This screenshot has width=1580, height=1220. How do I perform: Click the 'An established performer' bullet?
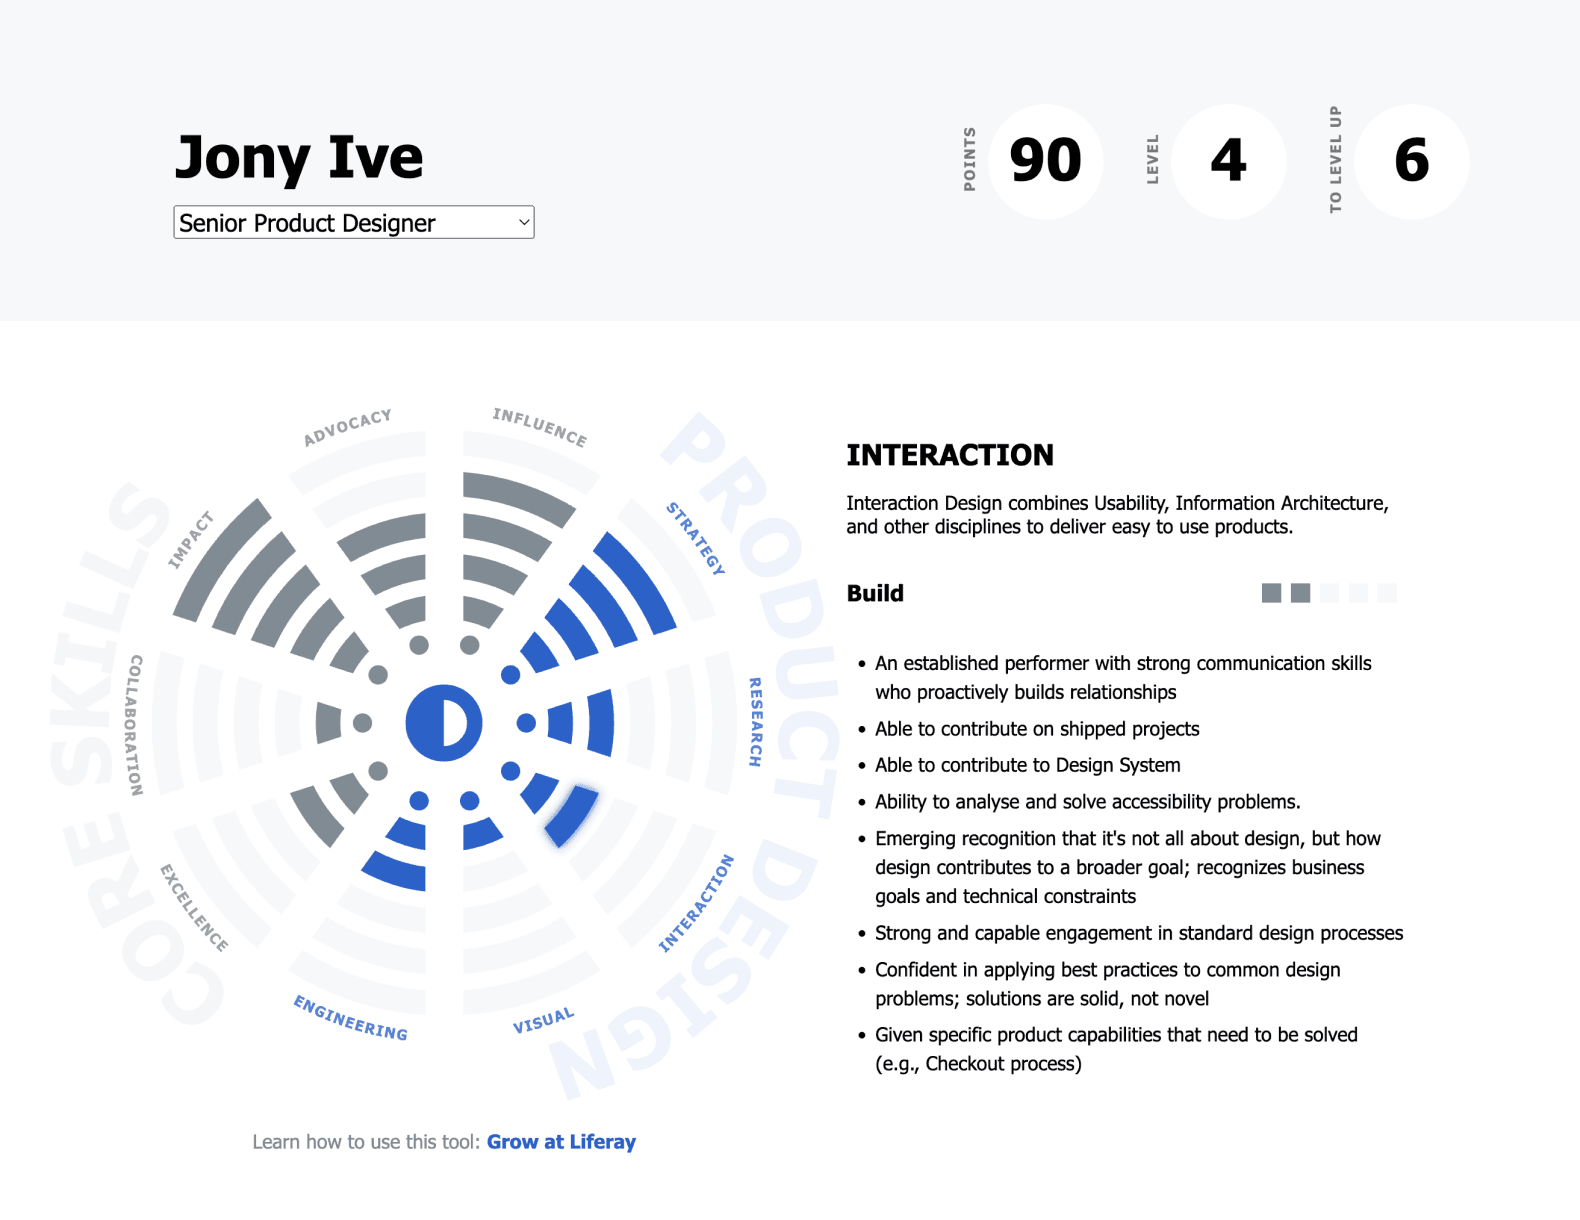click(1123, 678)
